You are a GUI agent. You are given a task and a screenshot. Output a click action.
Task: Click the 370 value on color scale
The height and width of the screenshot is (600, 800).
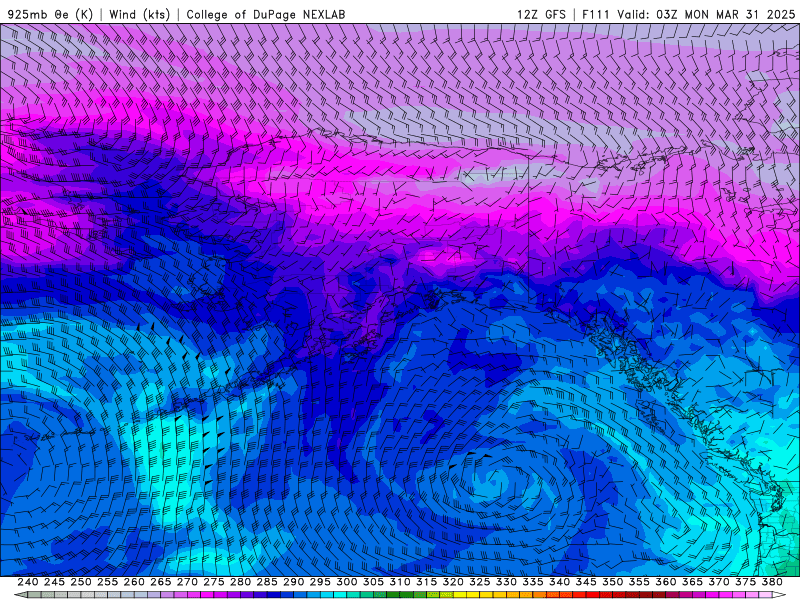[719, 582]
